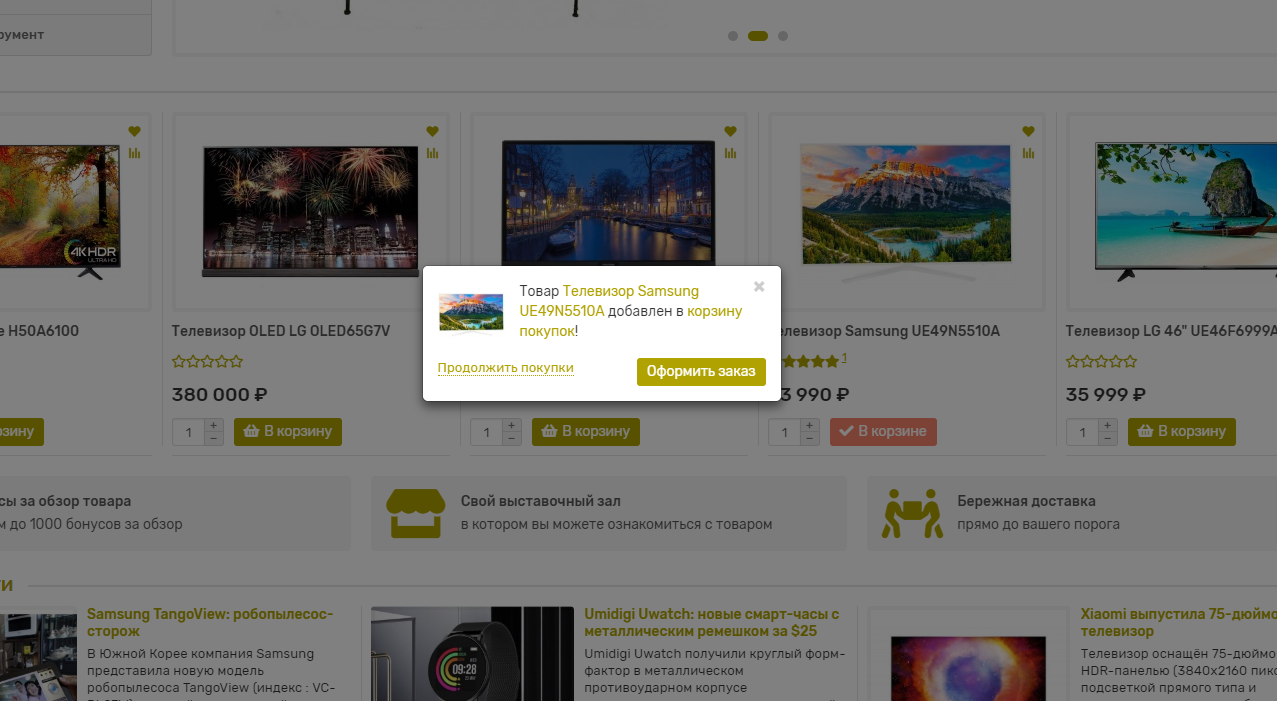Click the canal-night TV product image
This screenshot has height=701, width=1277.
[x=608, y=201]
